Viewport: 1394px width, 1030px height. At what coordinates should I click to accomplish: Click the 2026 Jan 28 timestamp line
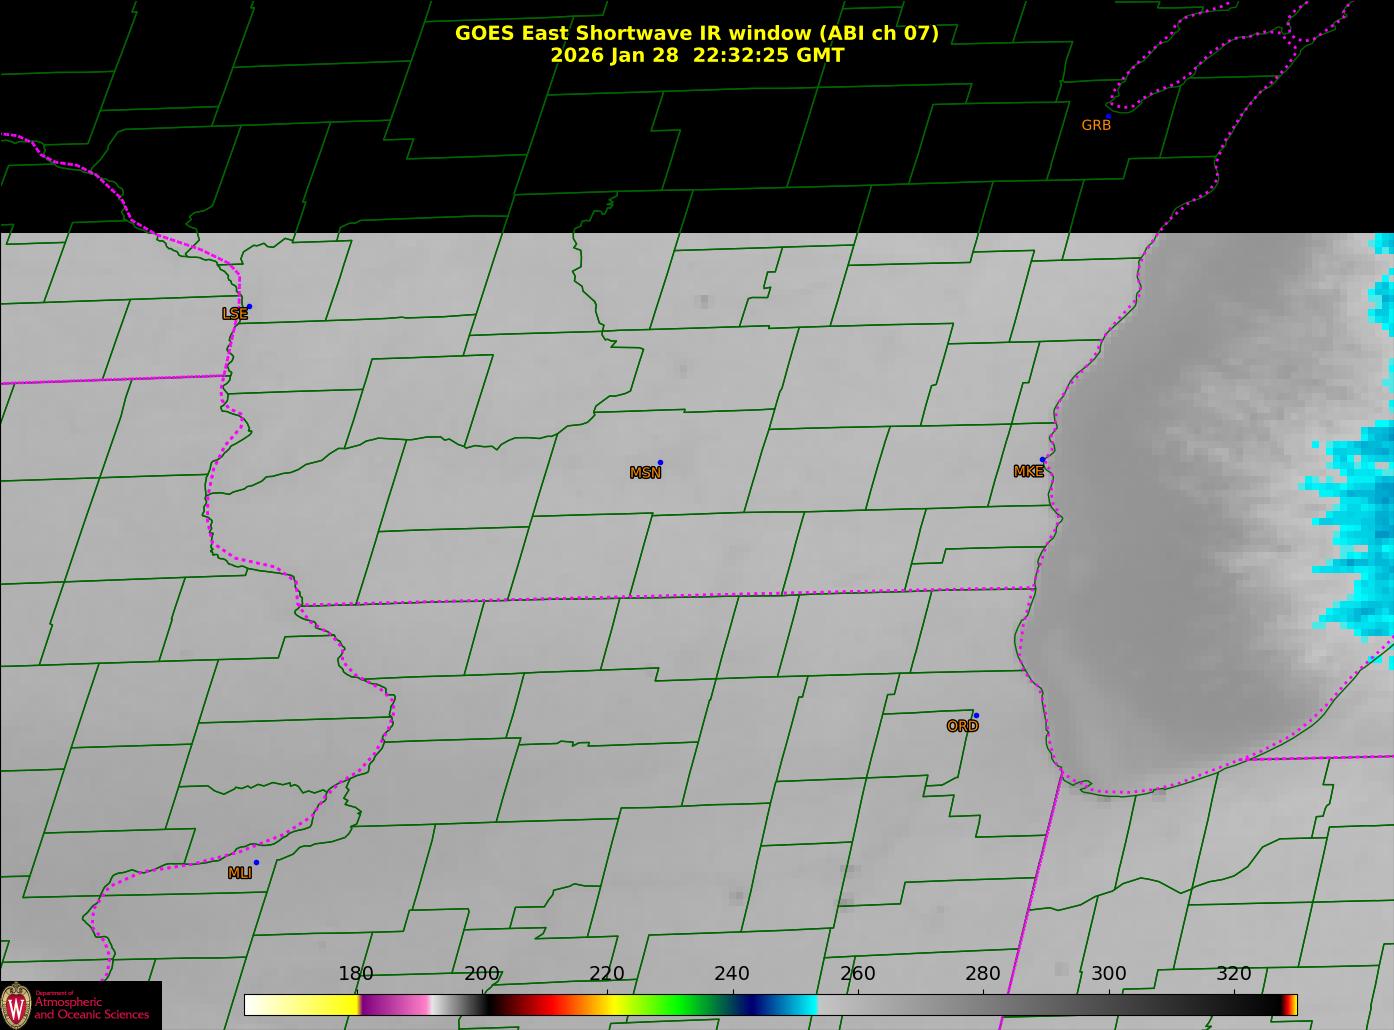click(697, 55)
